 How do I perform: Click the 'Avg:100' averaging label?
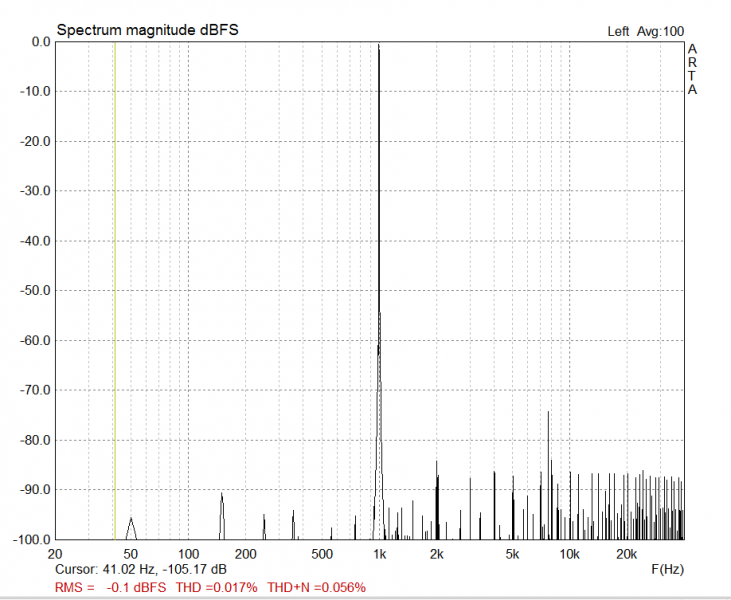(660, 32)
